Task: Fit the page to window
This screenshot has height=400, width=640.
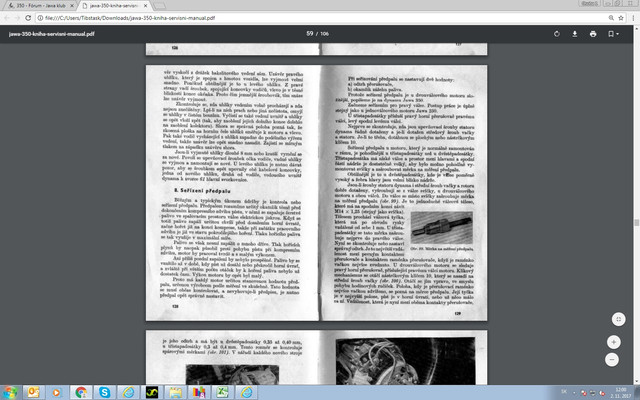Action: [x=618, y=319]
